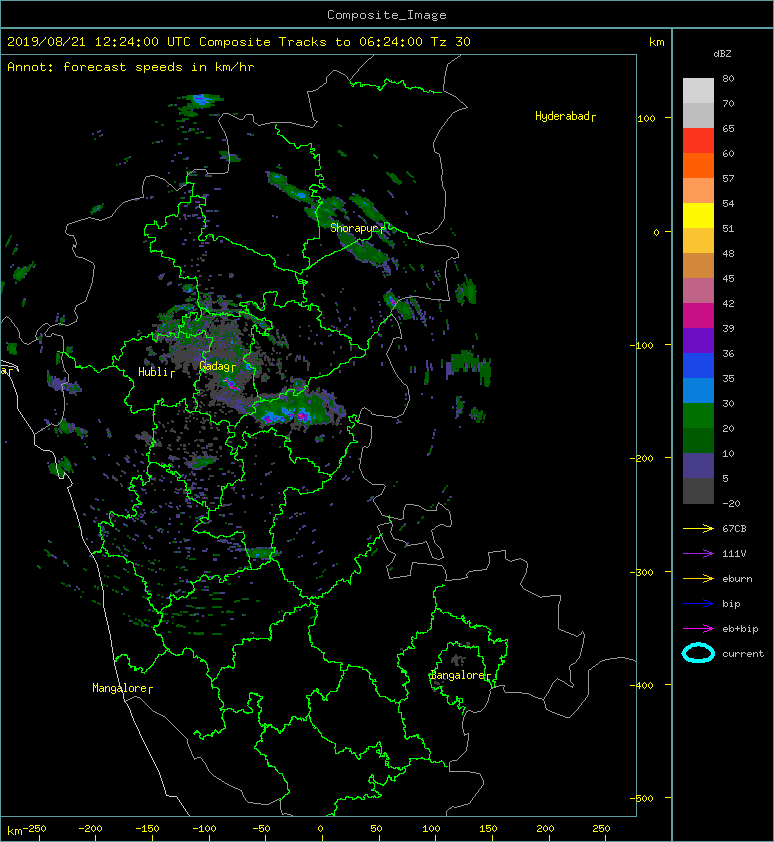Pick the mauve 45-42 dBZ swatch
This screenshot has width=774, height=842.
698,291
